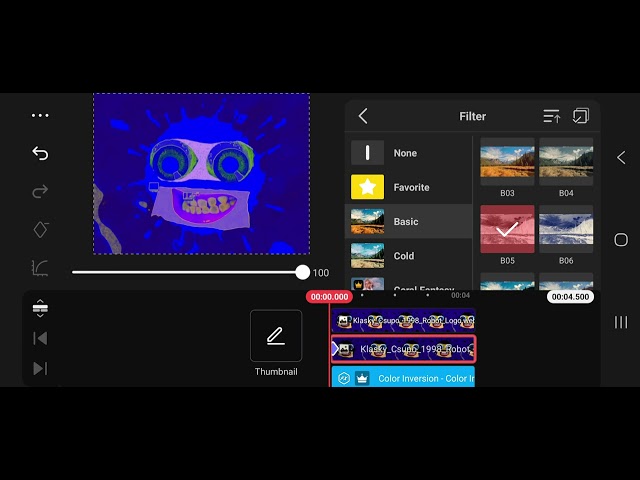
Task: Jump to next clip end
Action: (x=40, y=368)
